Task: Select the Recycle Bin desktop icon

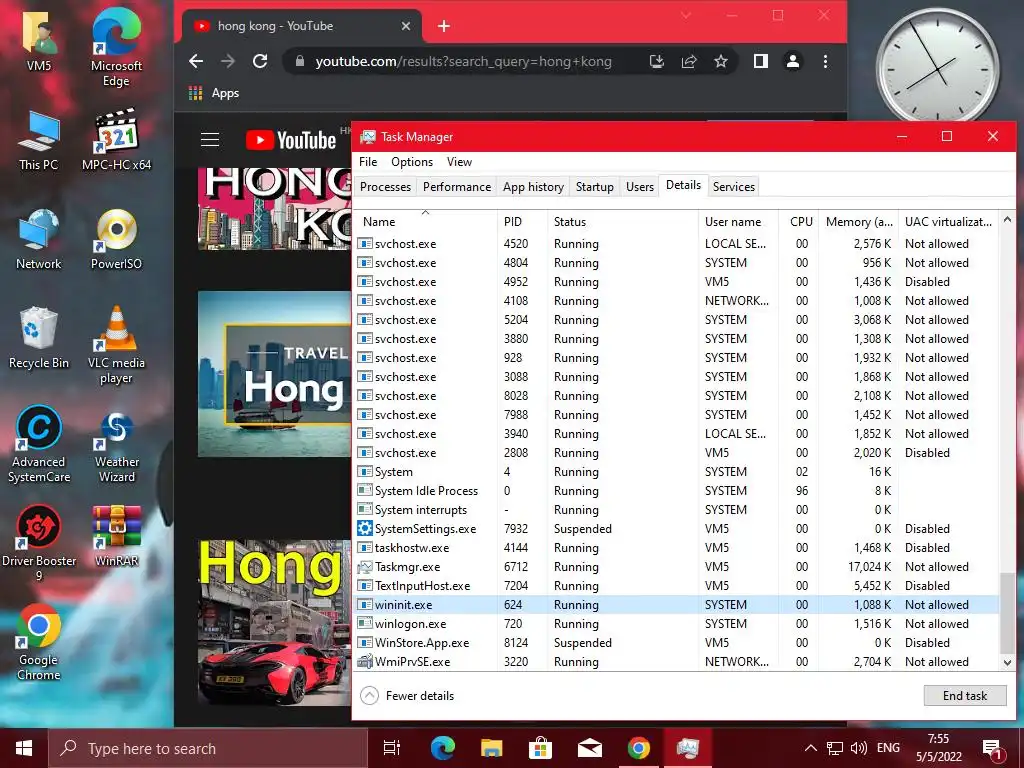Action: 39,338
